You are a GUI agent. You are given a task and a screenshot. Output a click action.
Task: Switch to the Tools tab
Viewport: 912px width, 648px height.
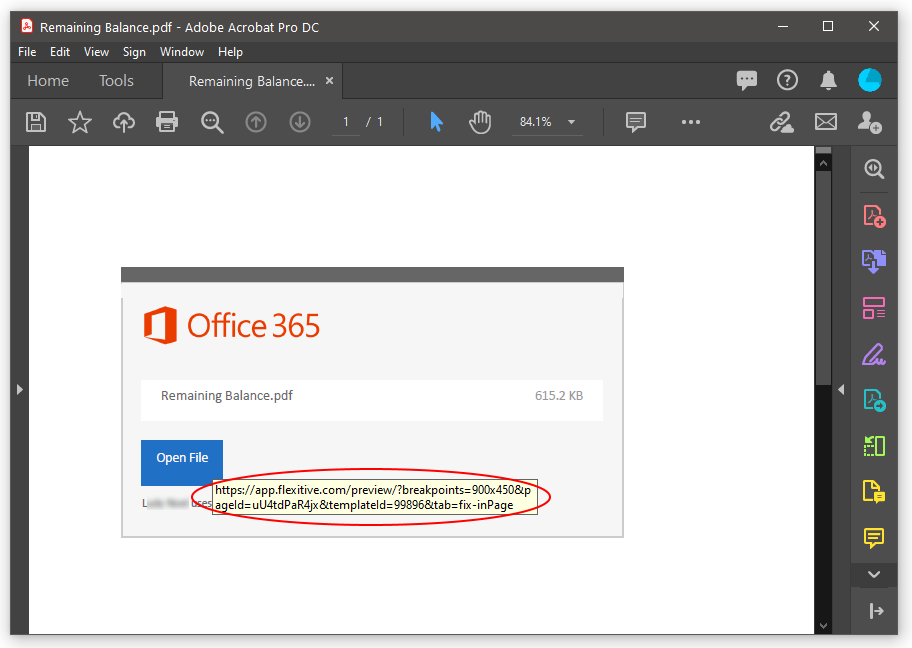[116, 81]
